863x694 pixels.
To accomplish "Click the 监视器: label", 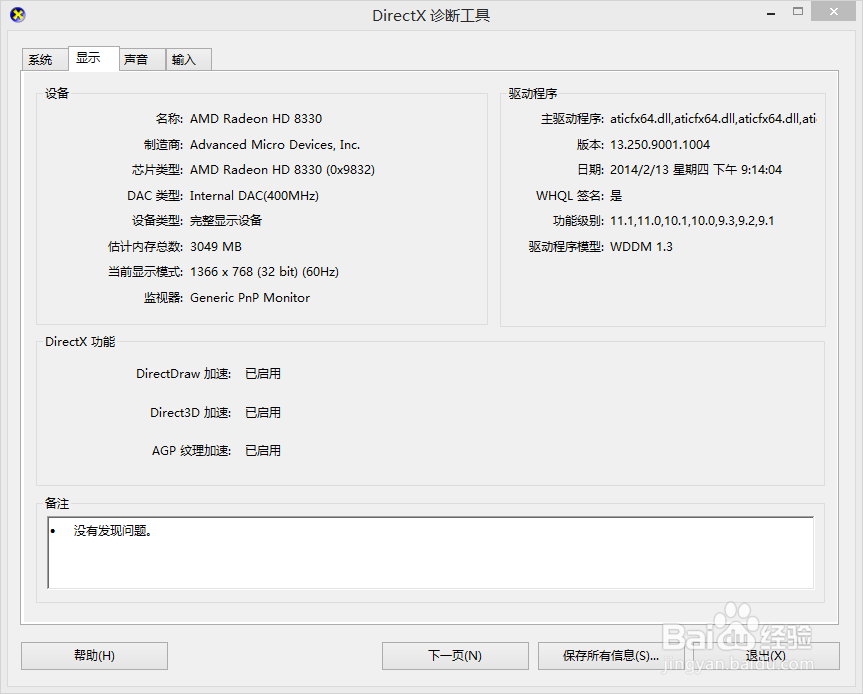I will coord(163,298).
